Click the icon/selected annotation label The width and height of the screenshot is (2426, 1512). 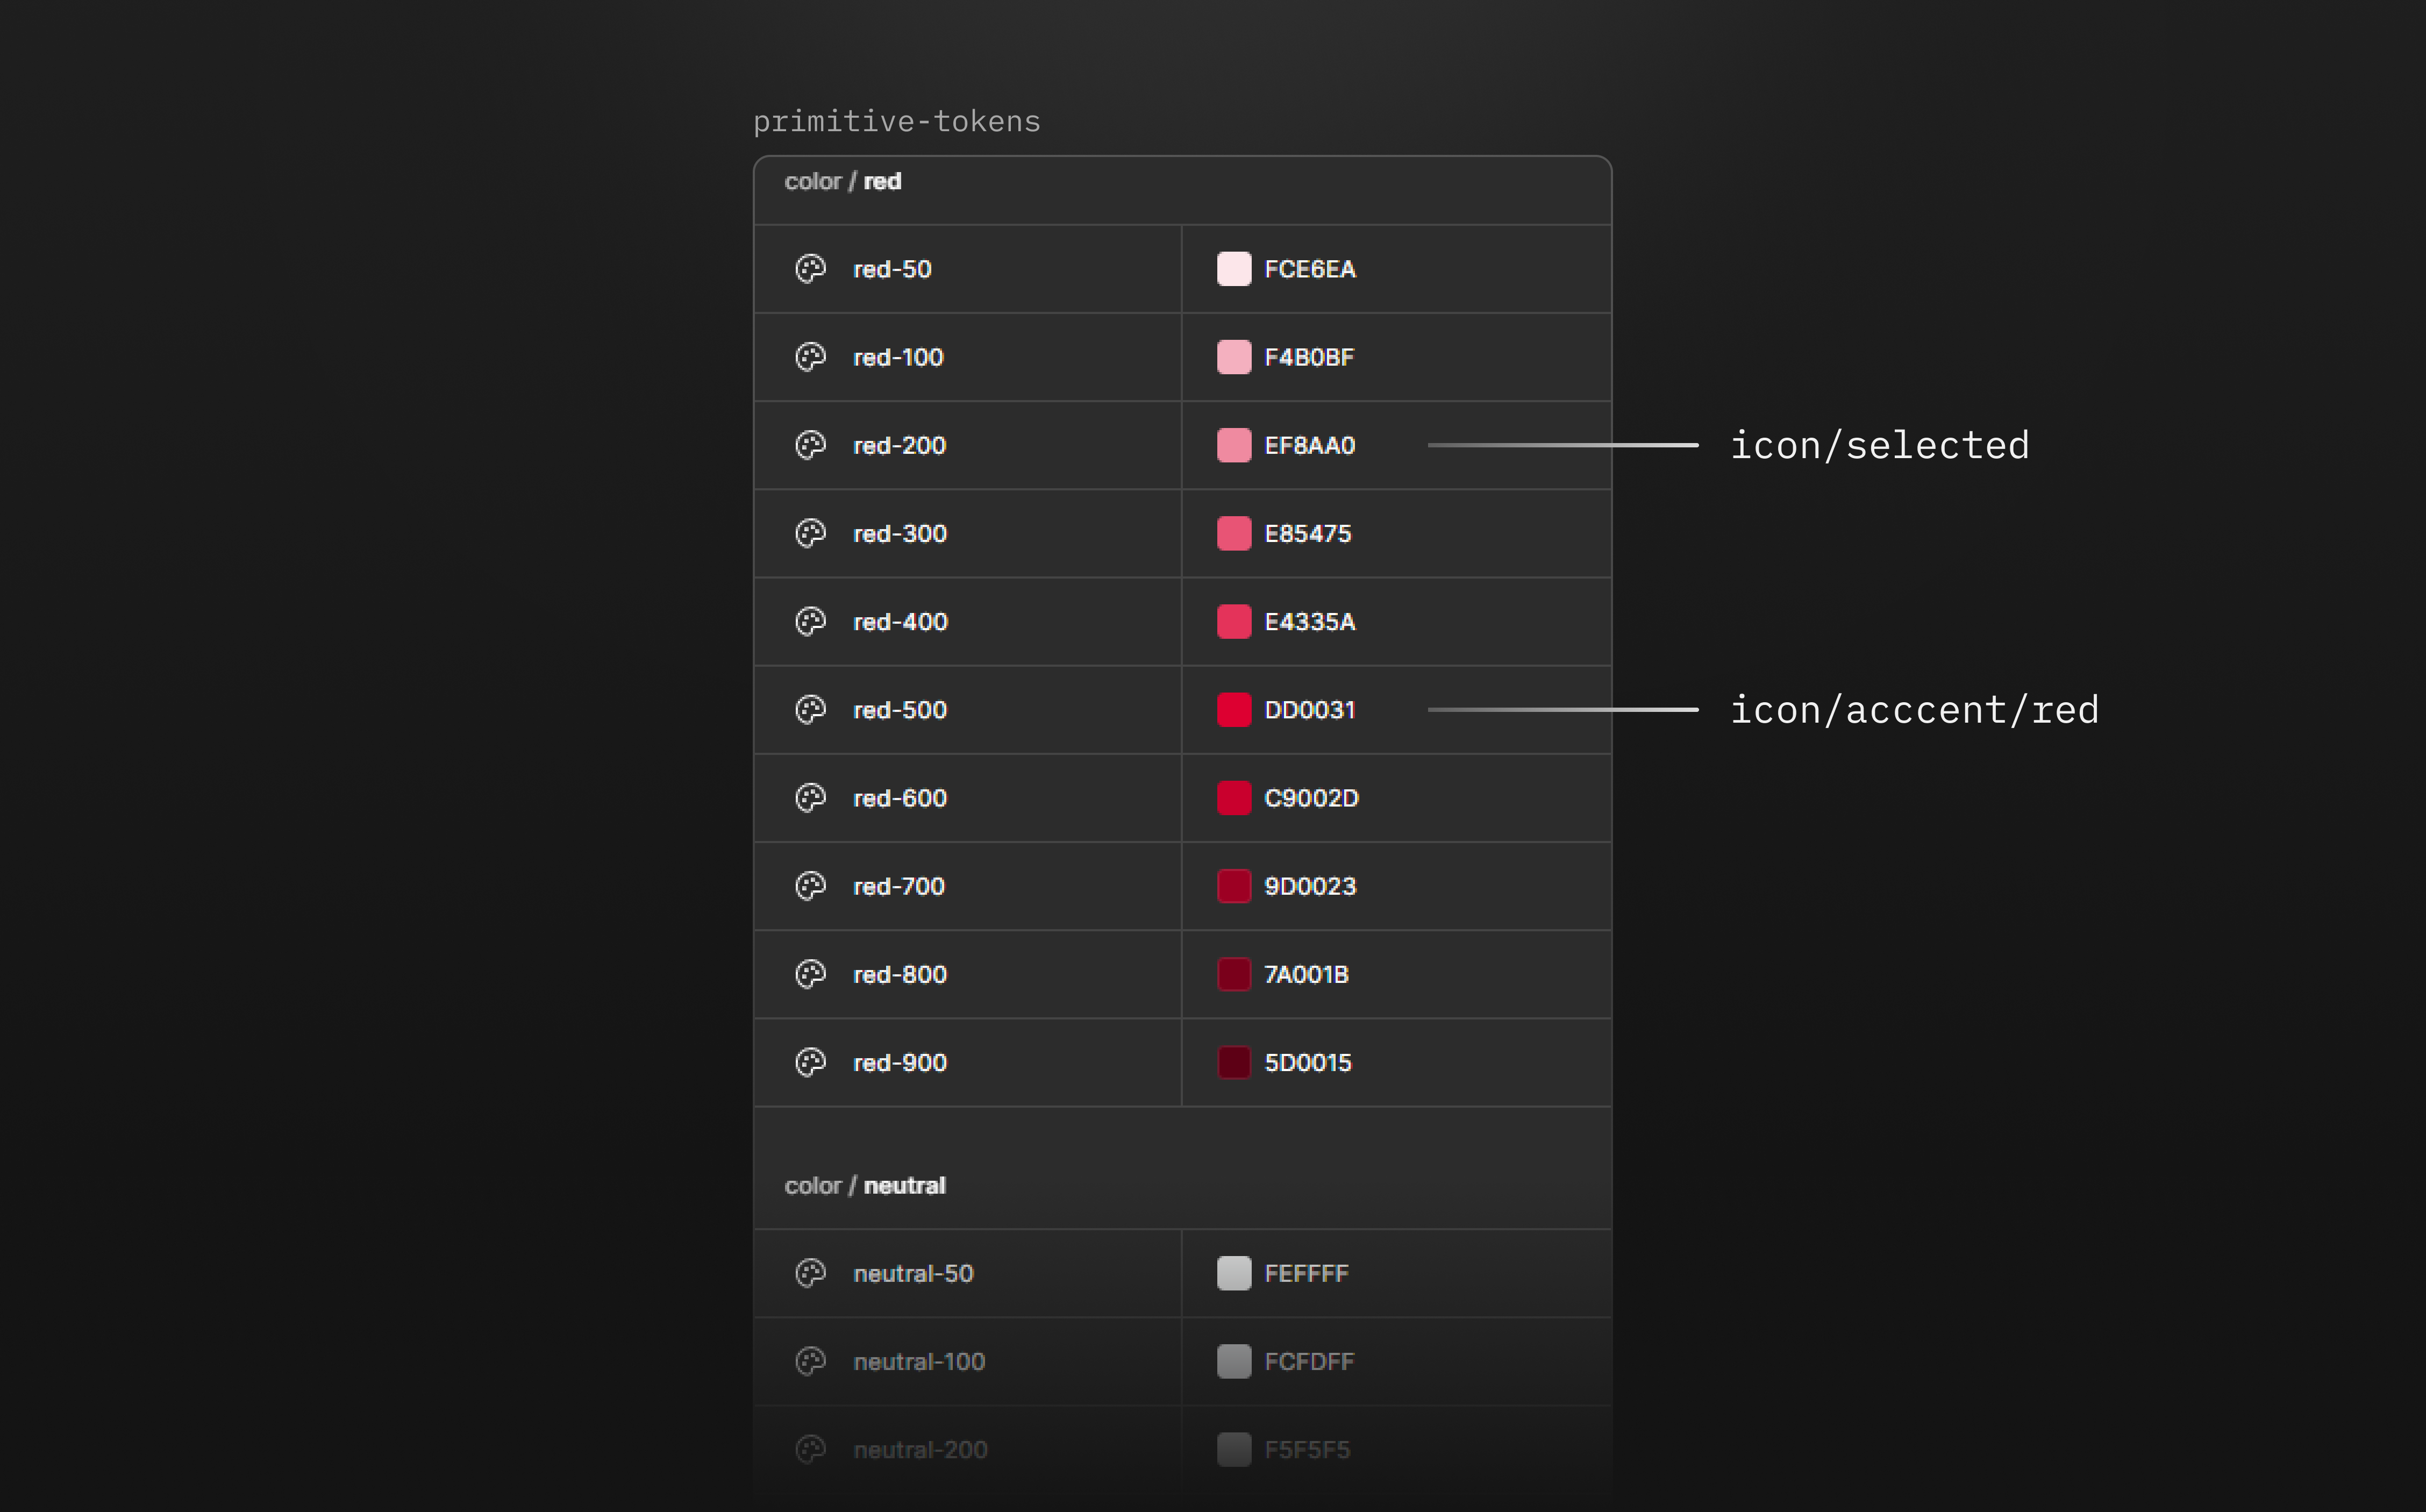click(1879, 445)
